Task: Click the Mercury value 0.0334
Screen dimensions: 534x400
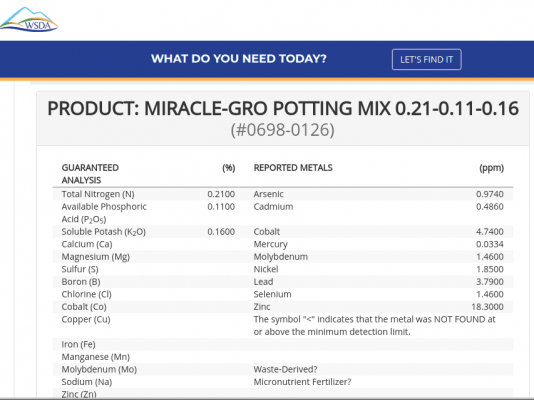Action: (x=490, y=244)
